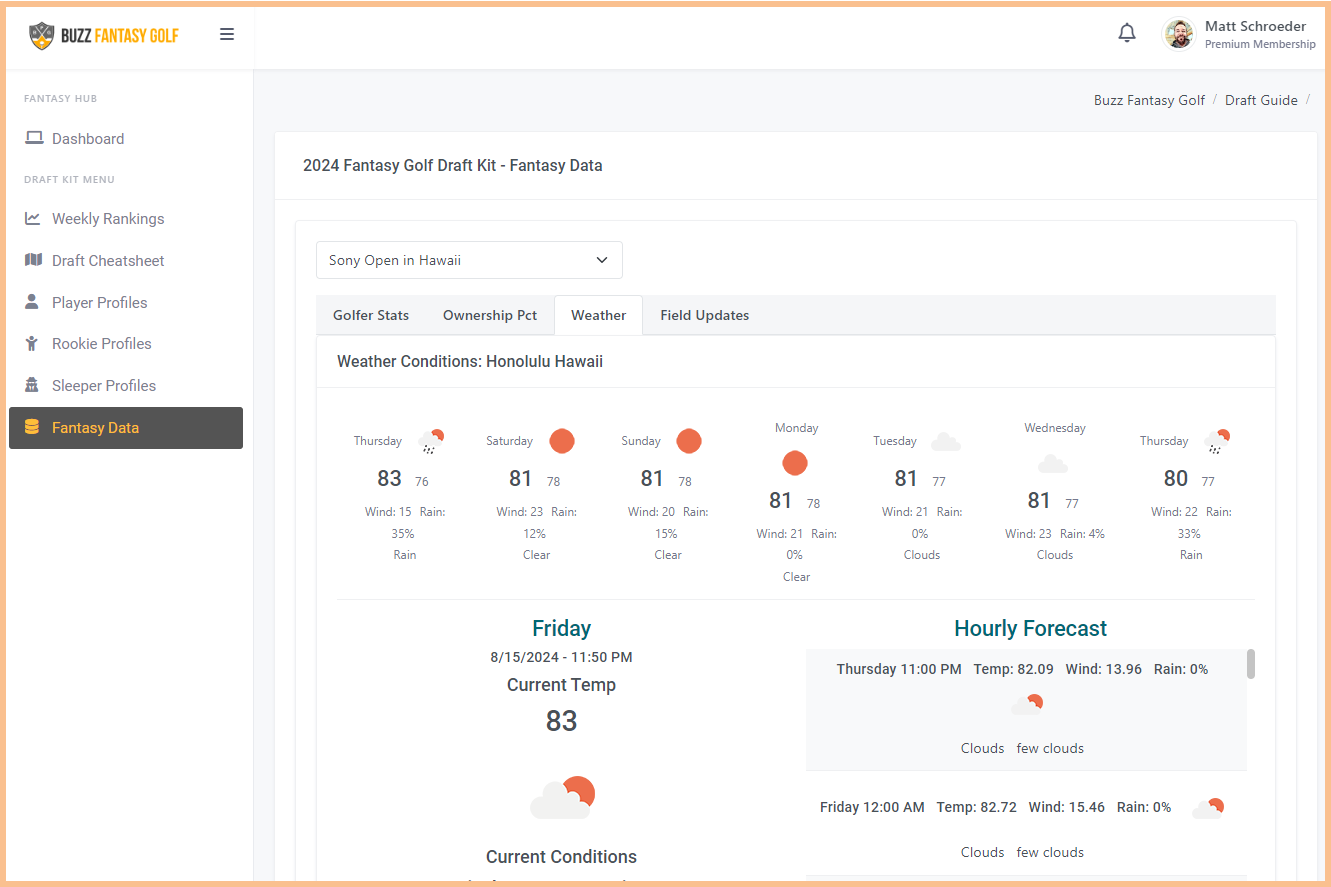The height and width of the screenshot is (887, 1331).
Task: Click the large current conditions cloud-sun icon
Action: [x=562, y=797]
